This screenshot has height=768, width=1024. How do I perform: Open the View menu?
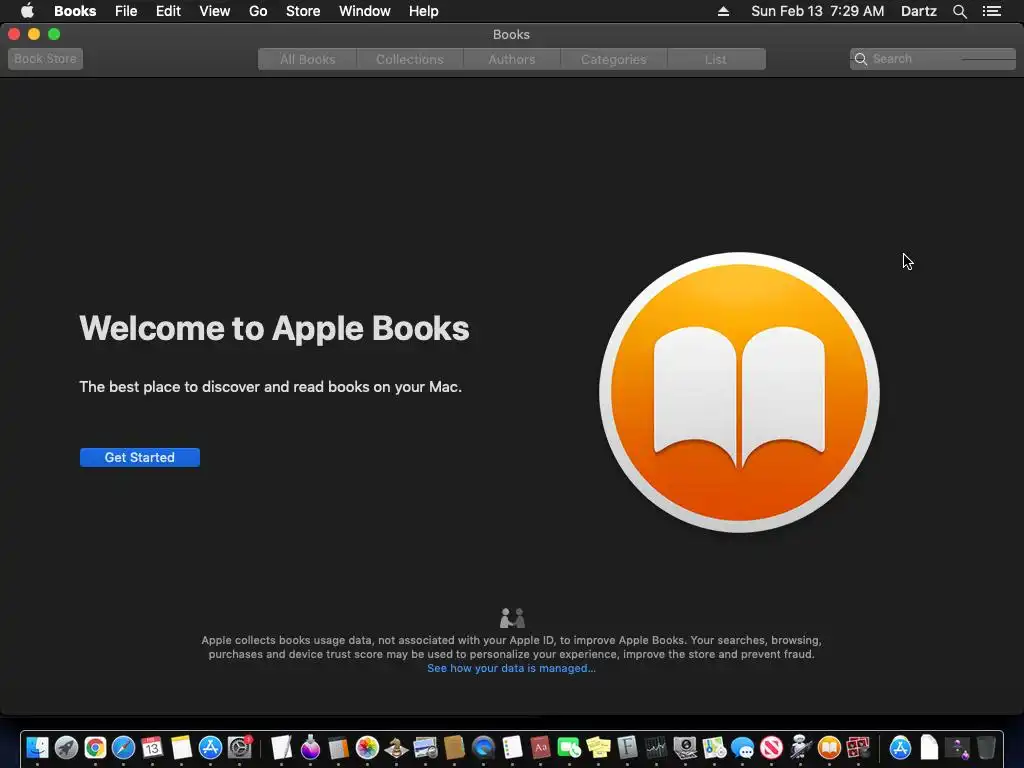click(x=214, y=11)
